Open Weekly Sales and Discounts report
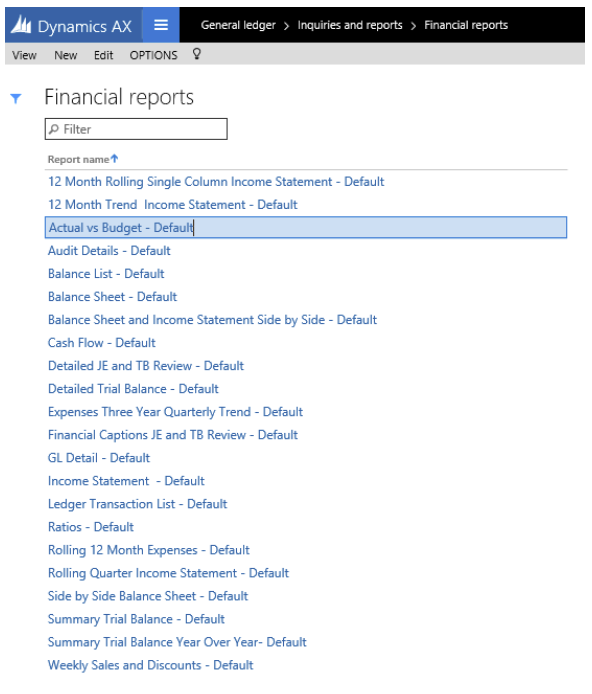 coord(150,665)
